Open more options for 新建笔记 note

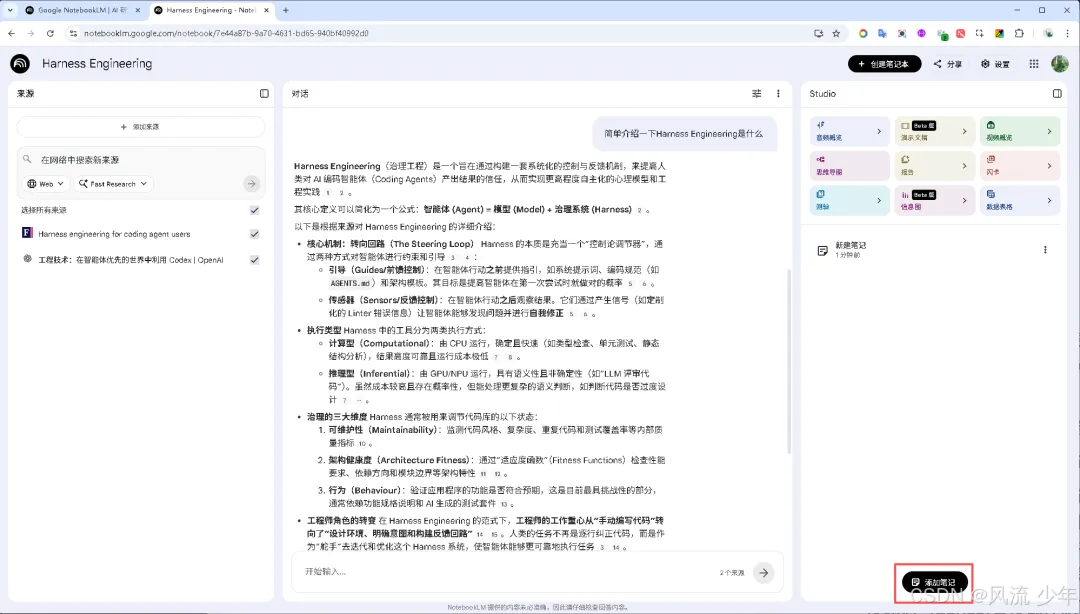pos(1045,249)
